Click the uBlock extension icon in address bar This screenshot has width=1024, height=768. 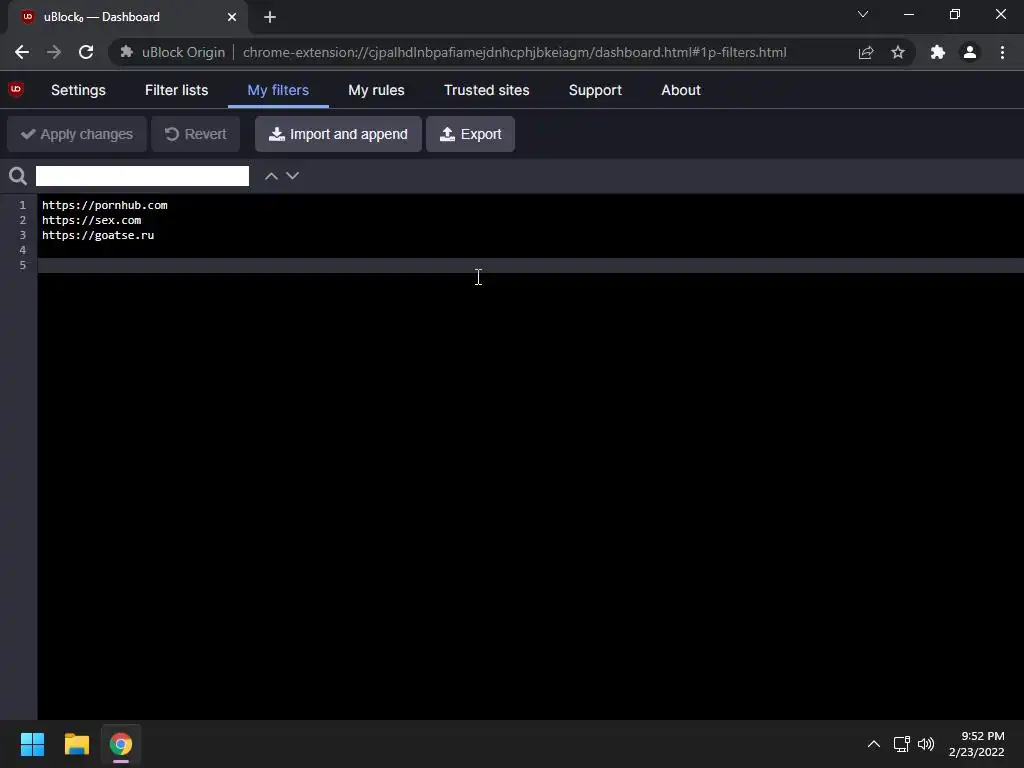point(127,52)
